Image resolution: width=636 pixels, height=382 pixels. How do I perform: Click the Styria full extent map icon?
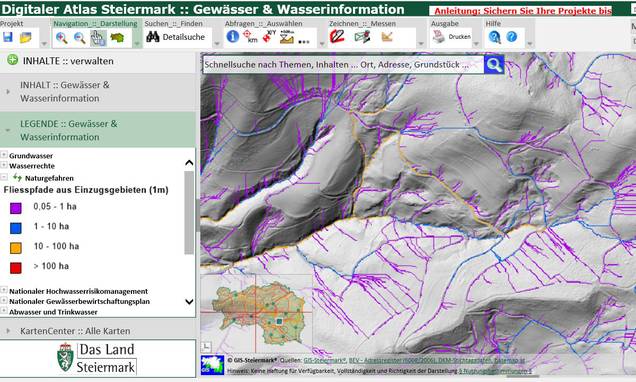click(117, 38)
